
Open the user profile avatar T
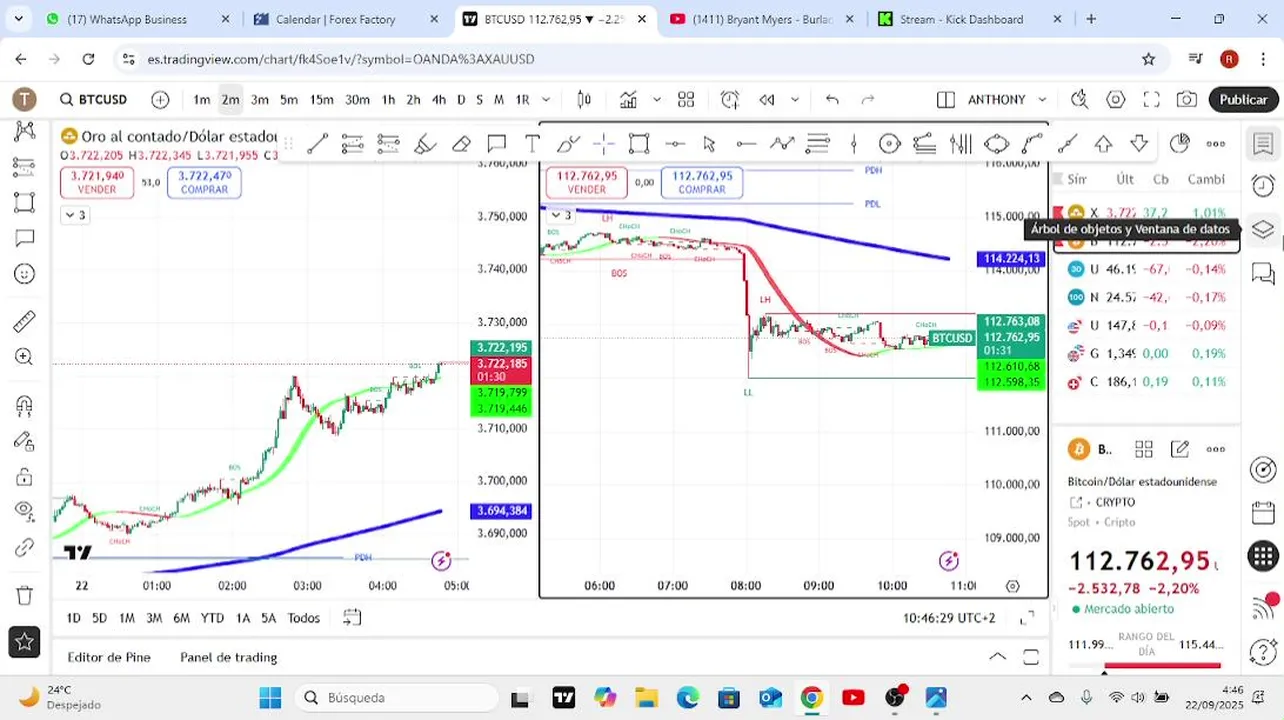click(x=24, y=99)
